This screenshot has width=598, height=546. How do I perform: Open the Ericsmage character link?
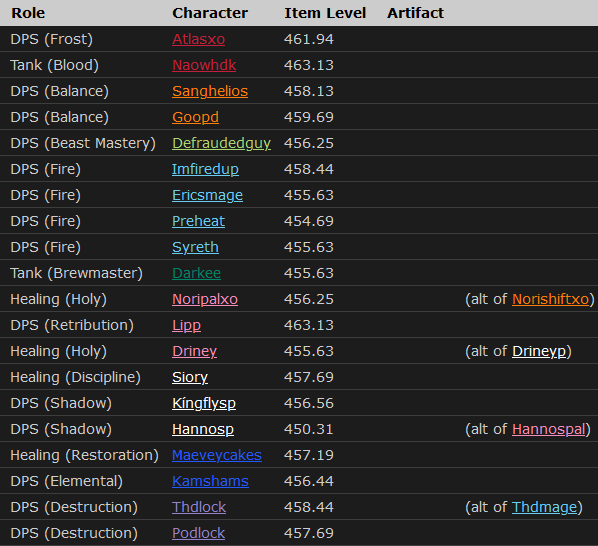[x=207, y=195]
